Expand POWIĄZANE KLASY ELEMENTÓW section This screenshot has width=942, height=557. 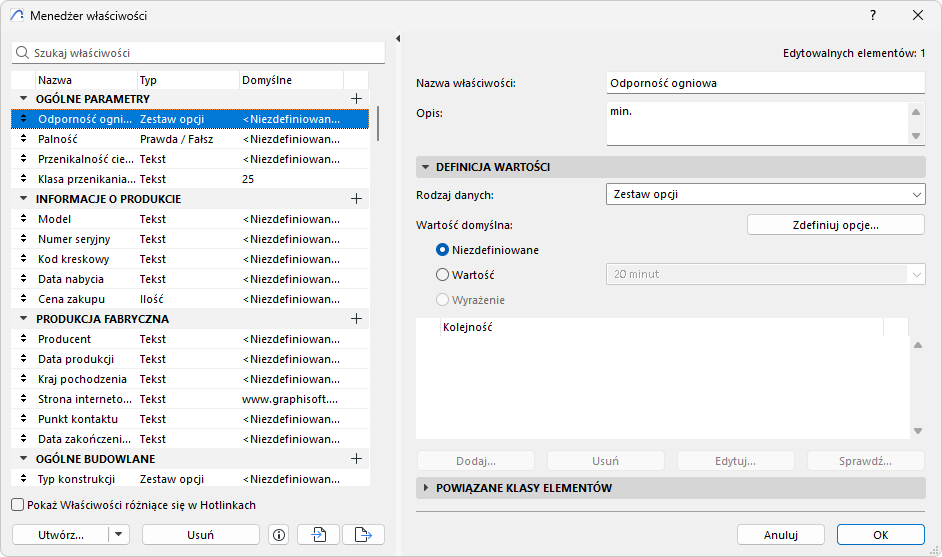click(427, 488)
